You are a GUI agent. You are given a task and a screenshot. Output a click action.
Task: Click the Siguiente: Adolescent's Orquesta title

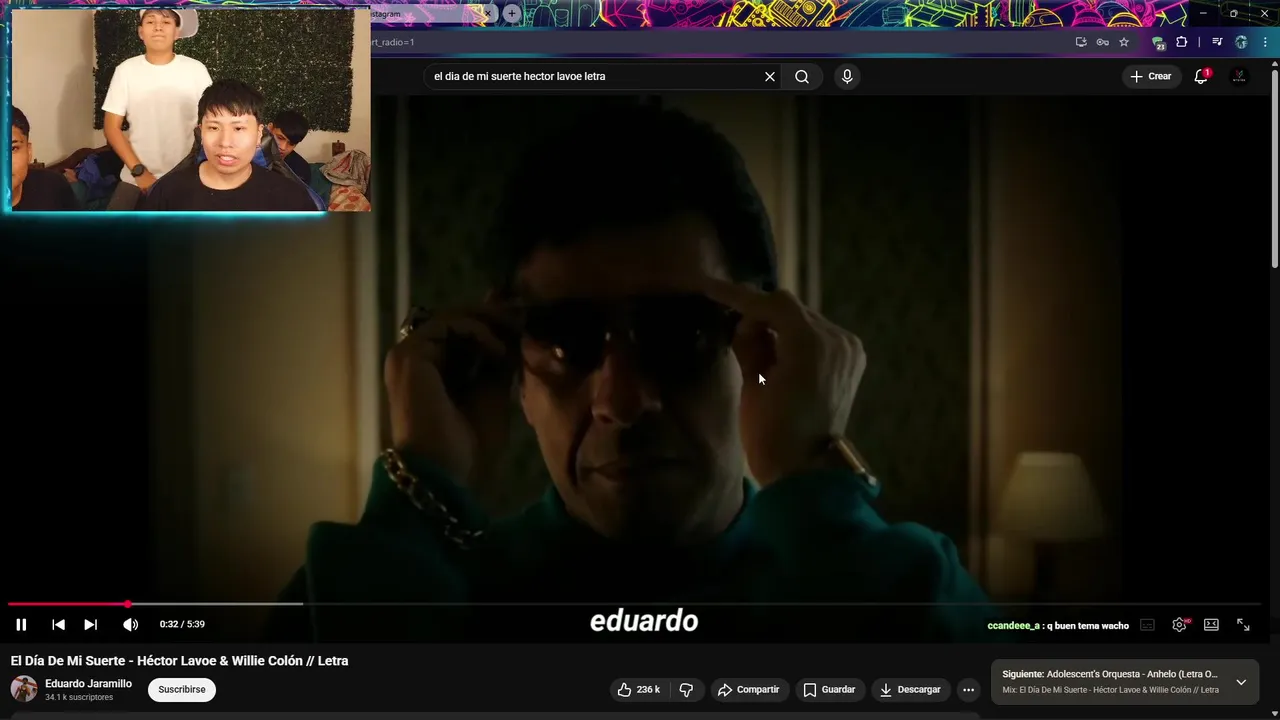(1110, 674)
